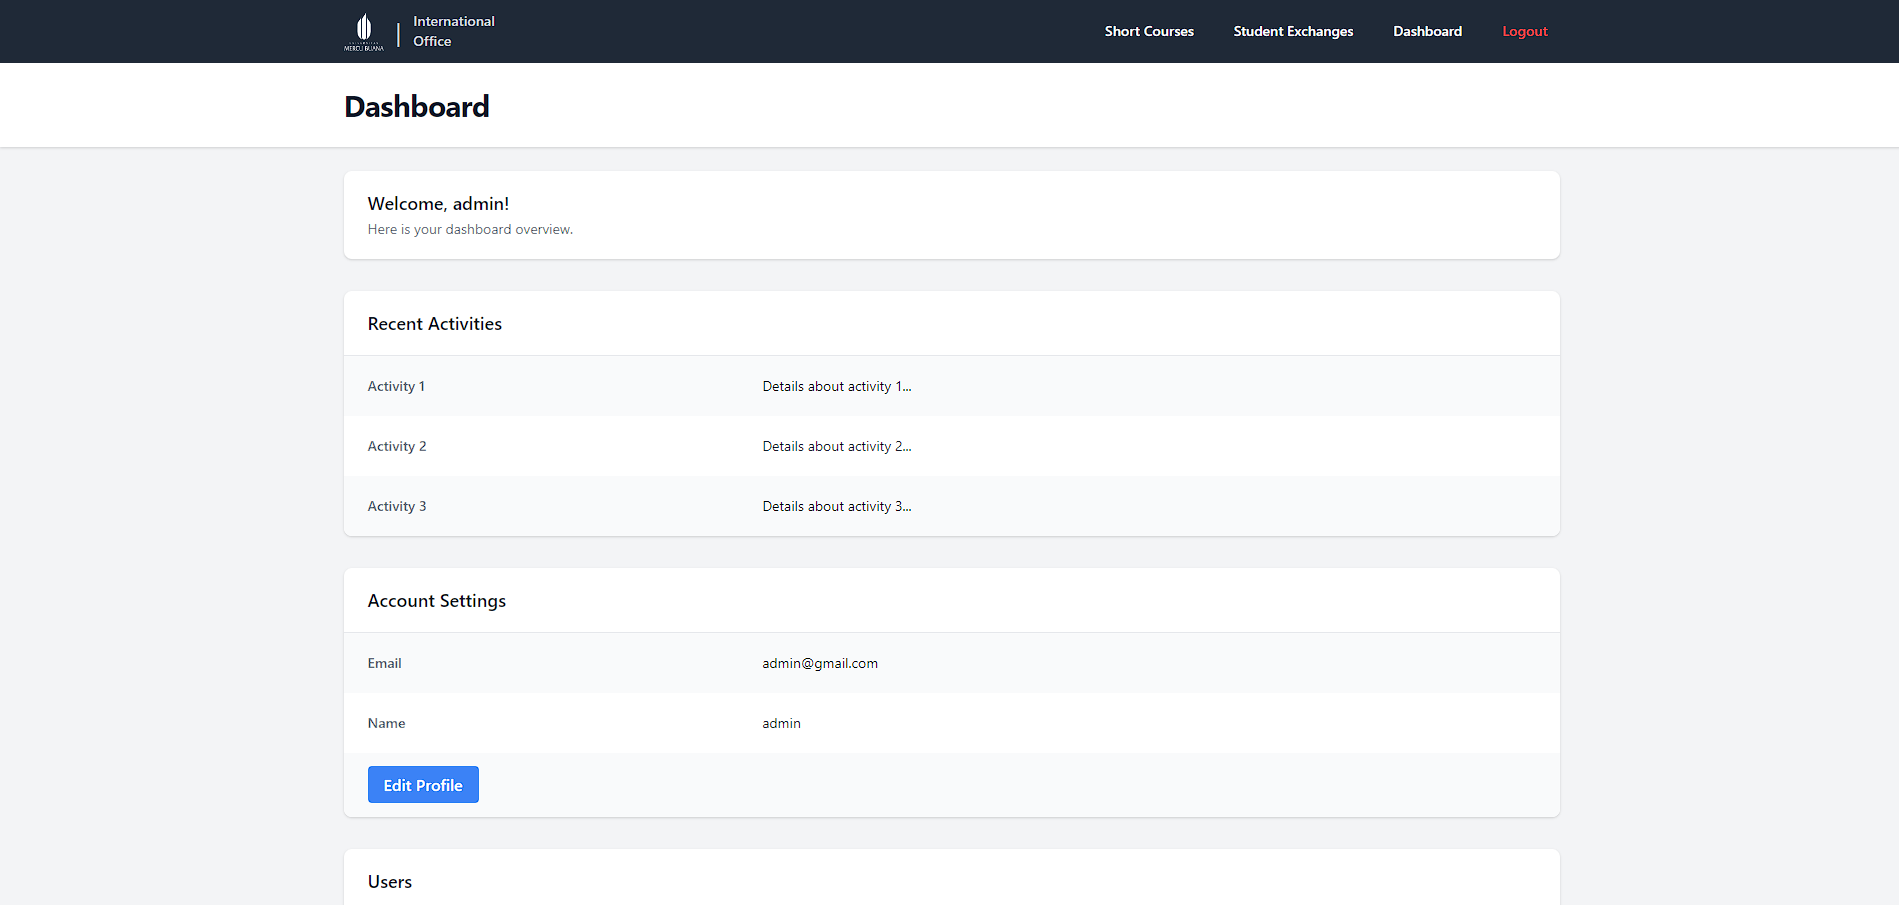
Task: Click the Users section heading
Action: coord(389,882)
